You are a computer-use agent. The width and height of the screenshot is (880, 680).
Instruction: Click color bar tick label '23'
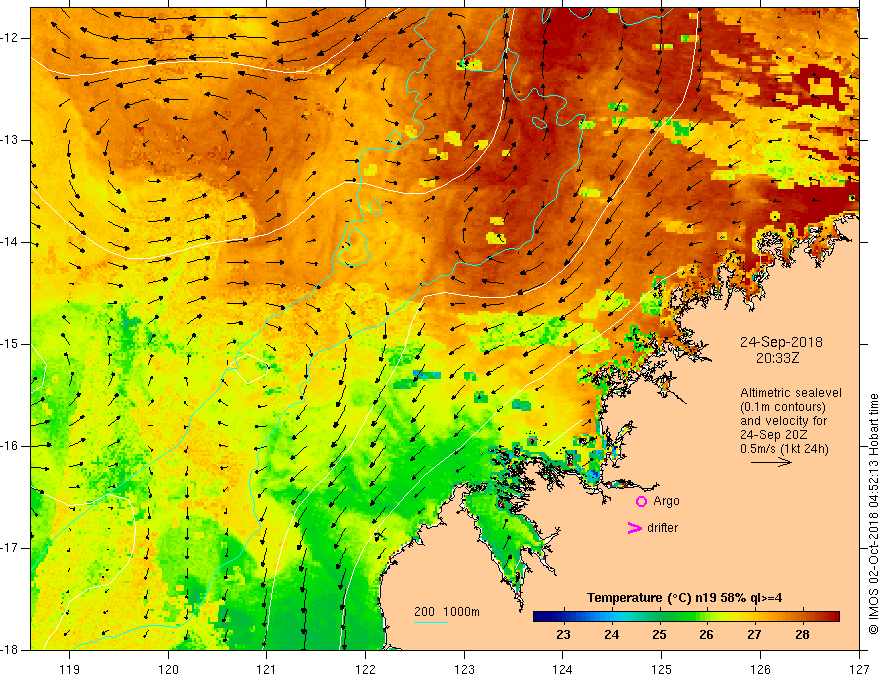563,634
